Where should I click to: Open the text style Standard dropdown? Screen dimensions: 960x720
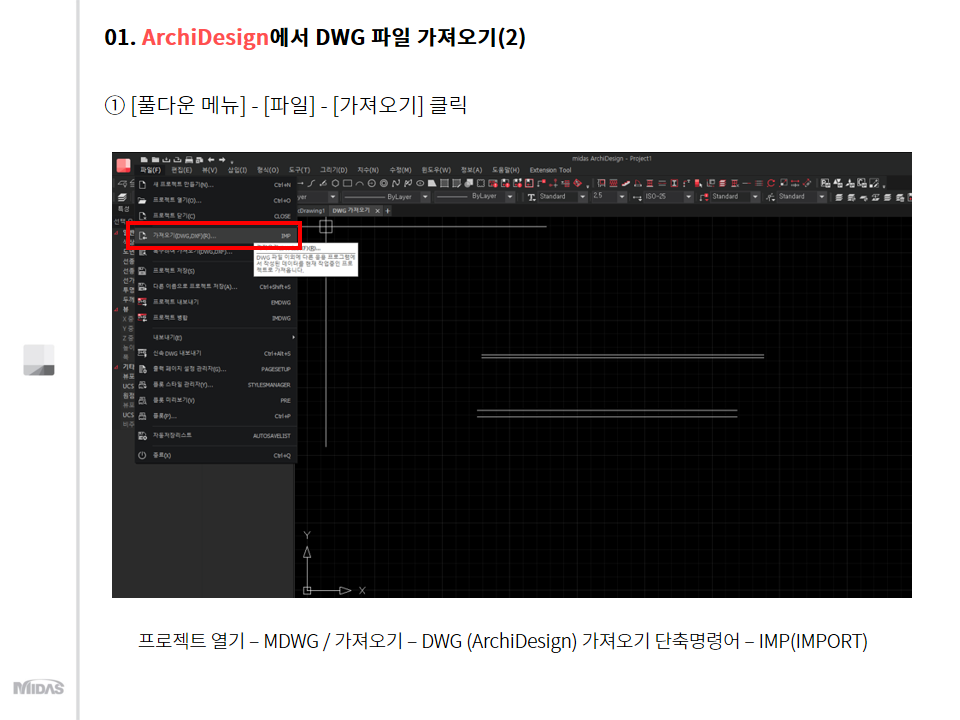(x=582, y=197)
